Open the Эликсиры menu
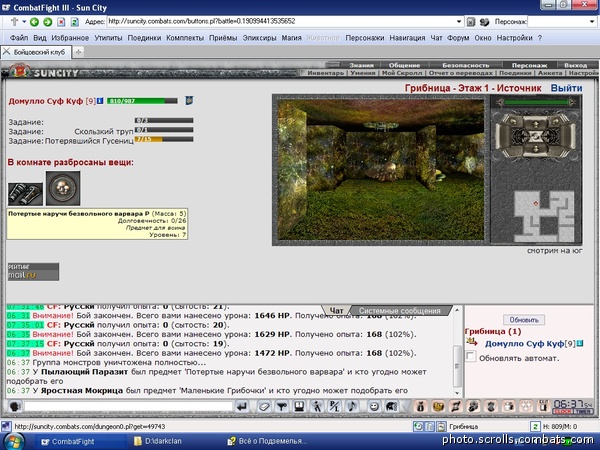This screenshot has width=600, height=450. (259, 38)
